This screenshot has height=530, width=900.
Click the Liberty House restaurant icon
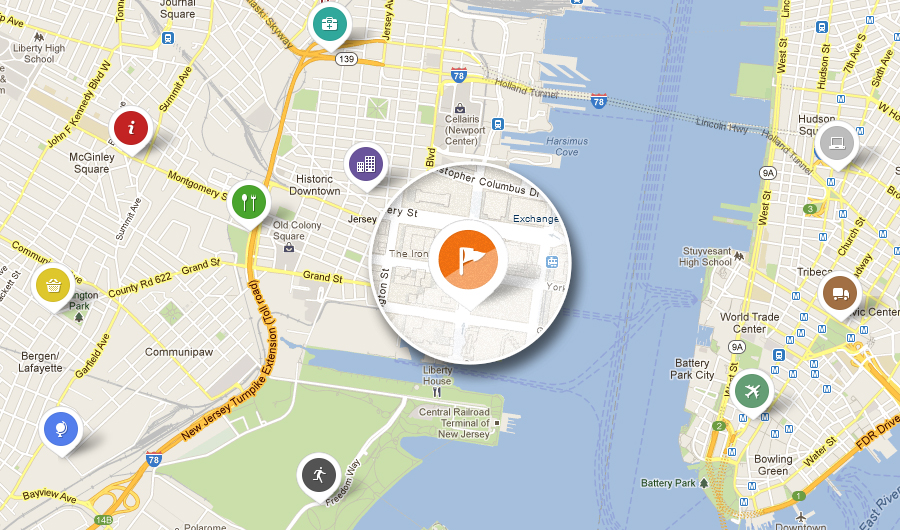click(x=437, y=392)
